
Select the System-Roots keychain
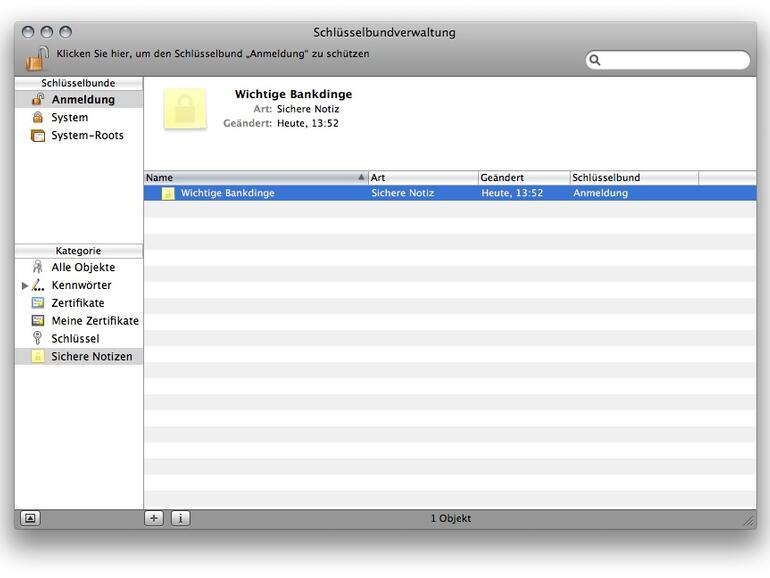pos(87,136)
